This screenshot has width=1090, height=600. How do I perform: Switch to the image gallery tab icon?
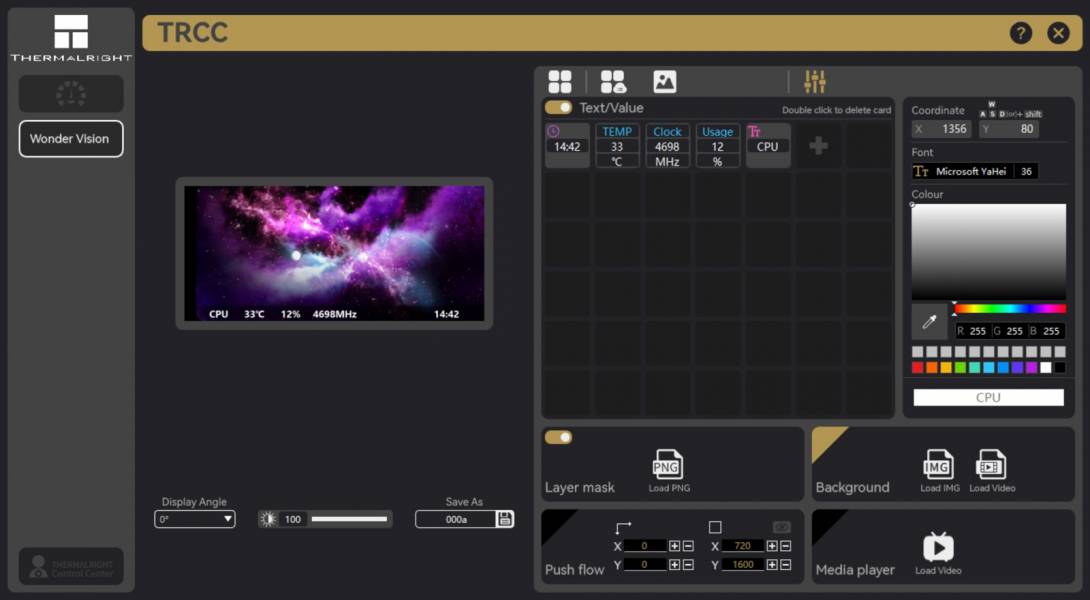pos(665,82)
